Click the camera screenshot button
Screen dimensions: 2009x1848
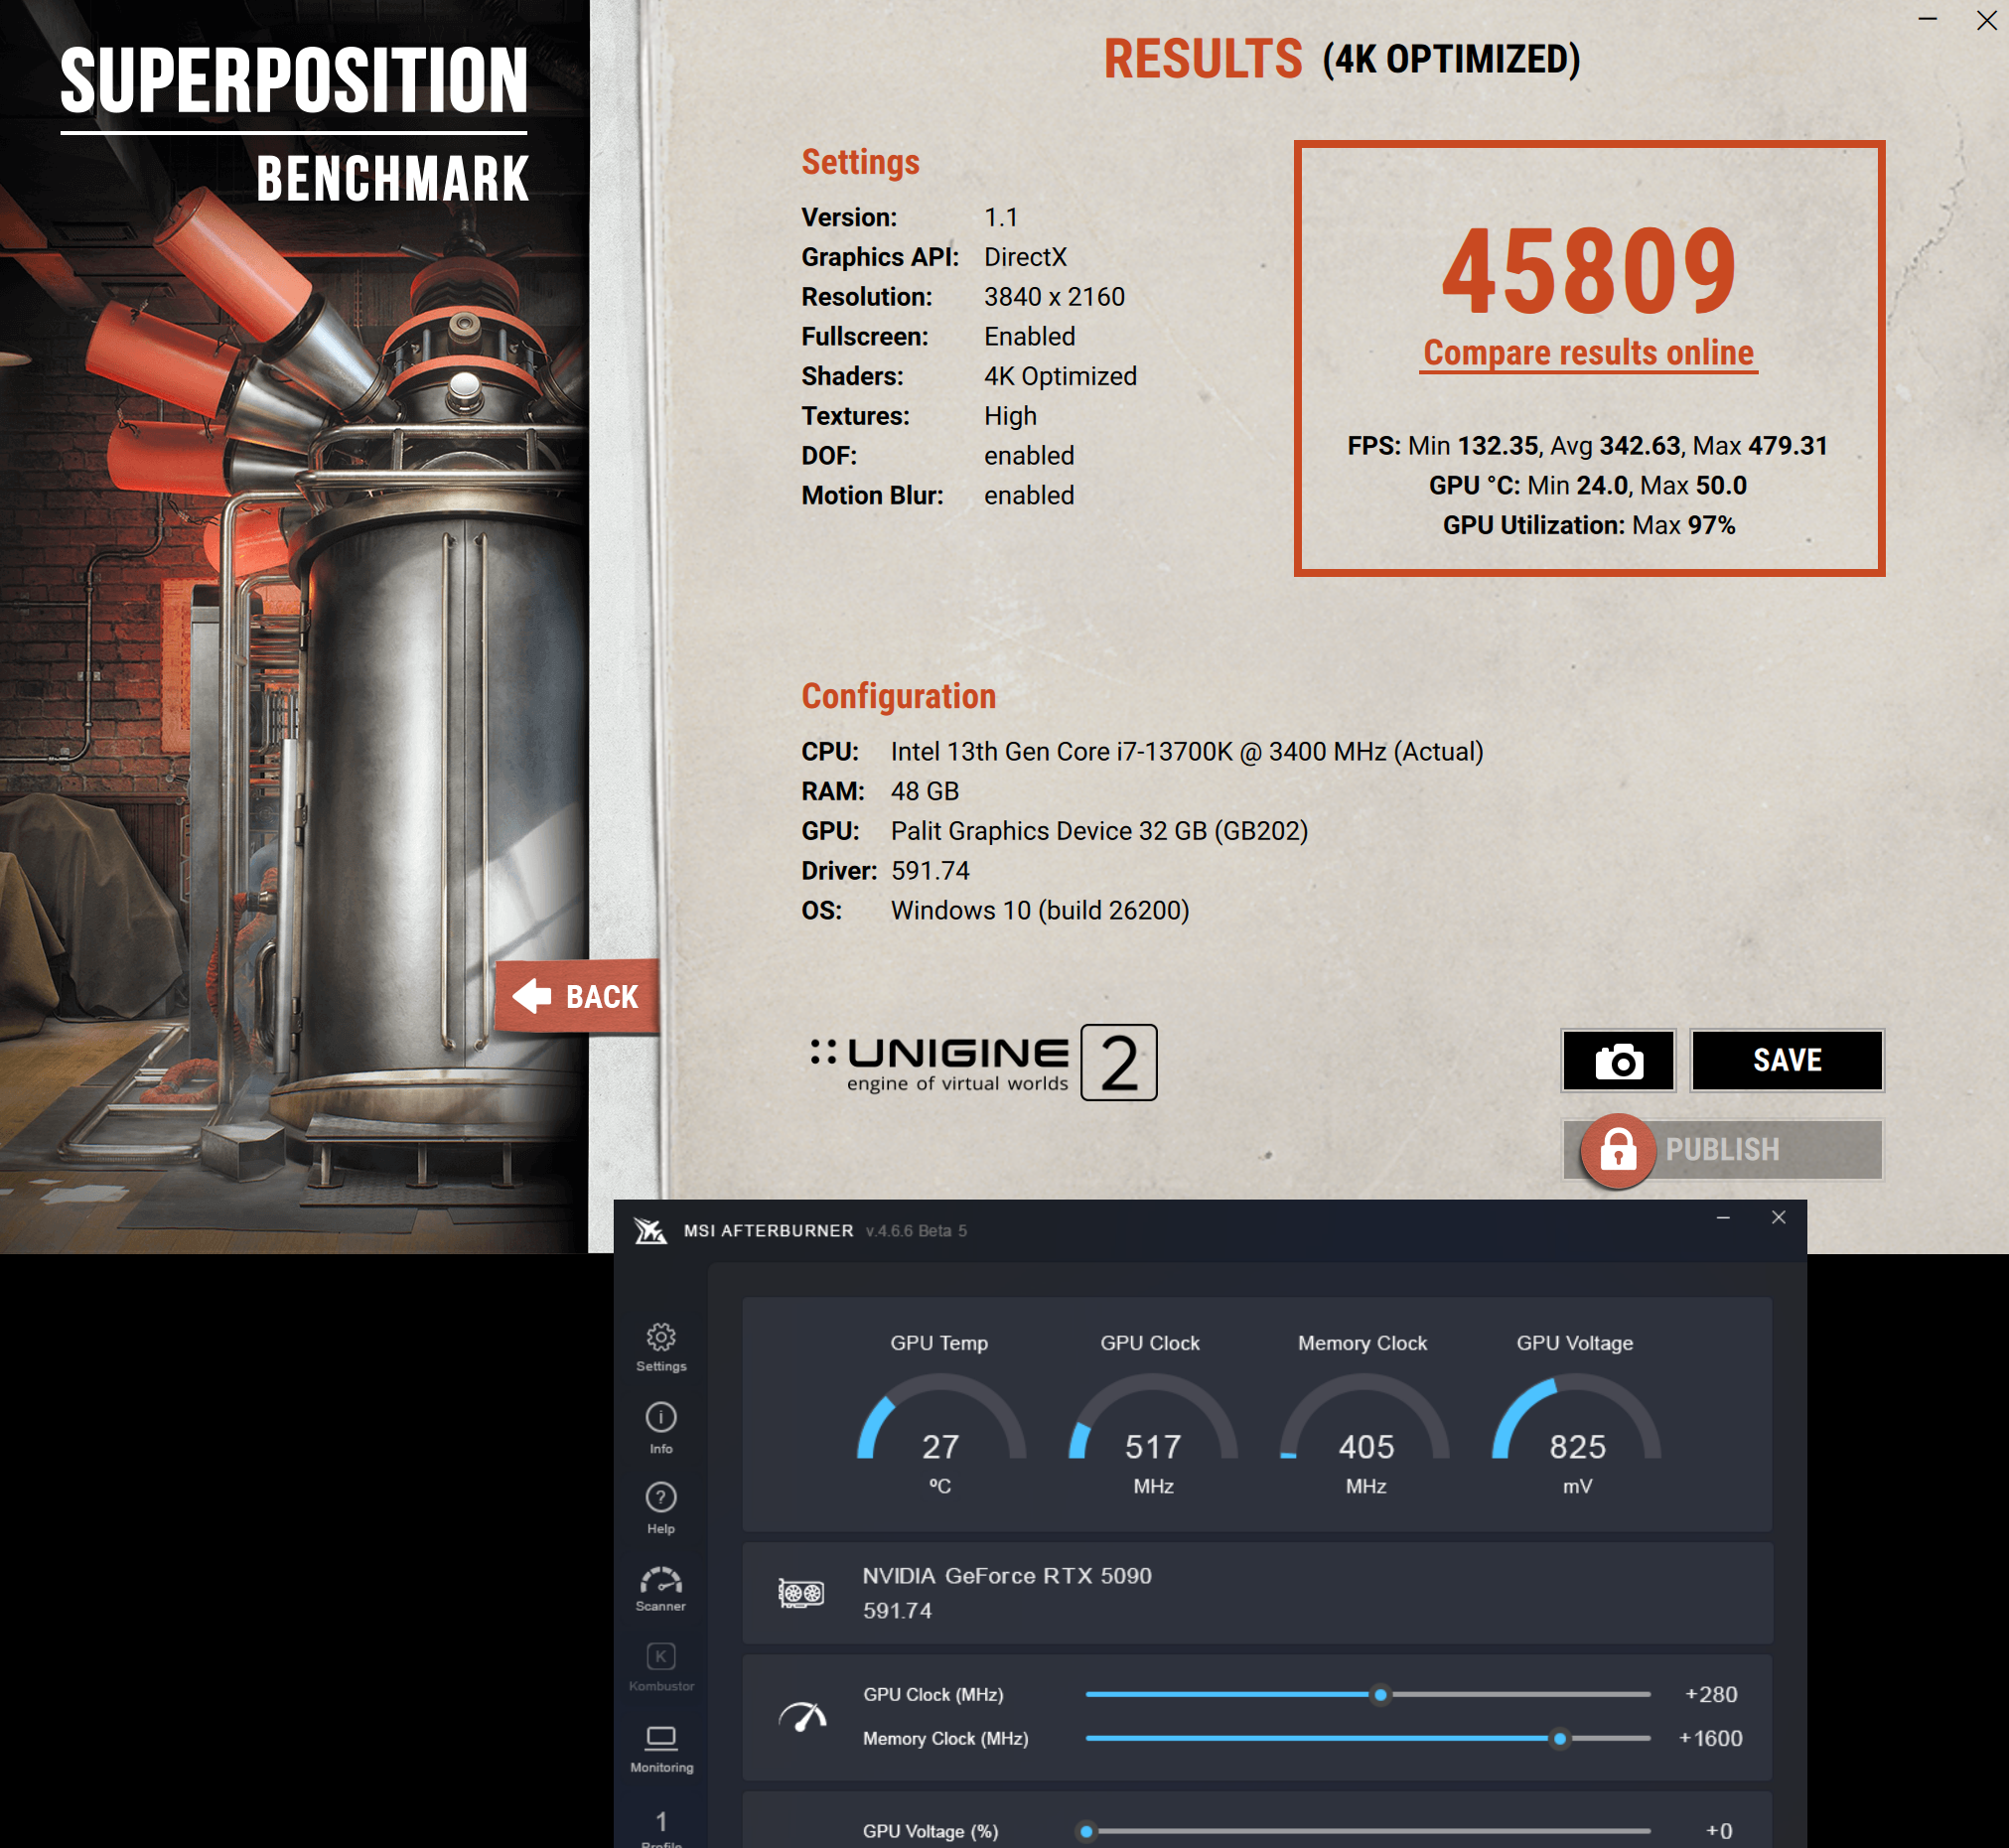(x=1618, y=1061)
